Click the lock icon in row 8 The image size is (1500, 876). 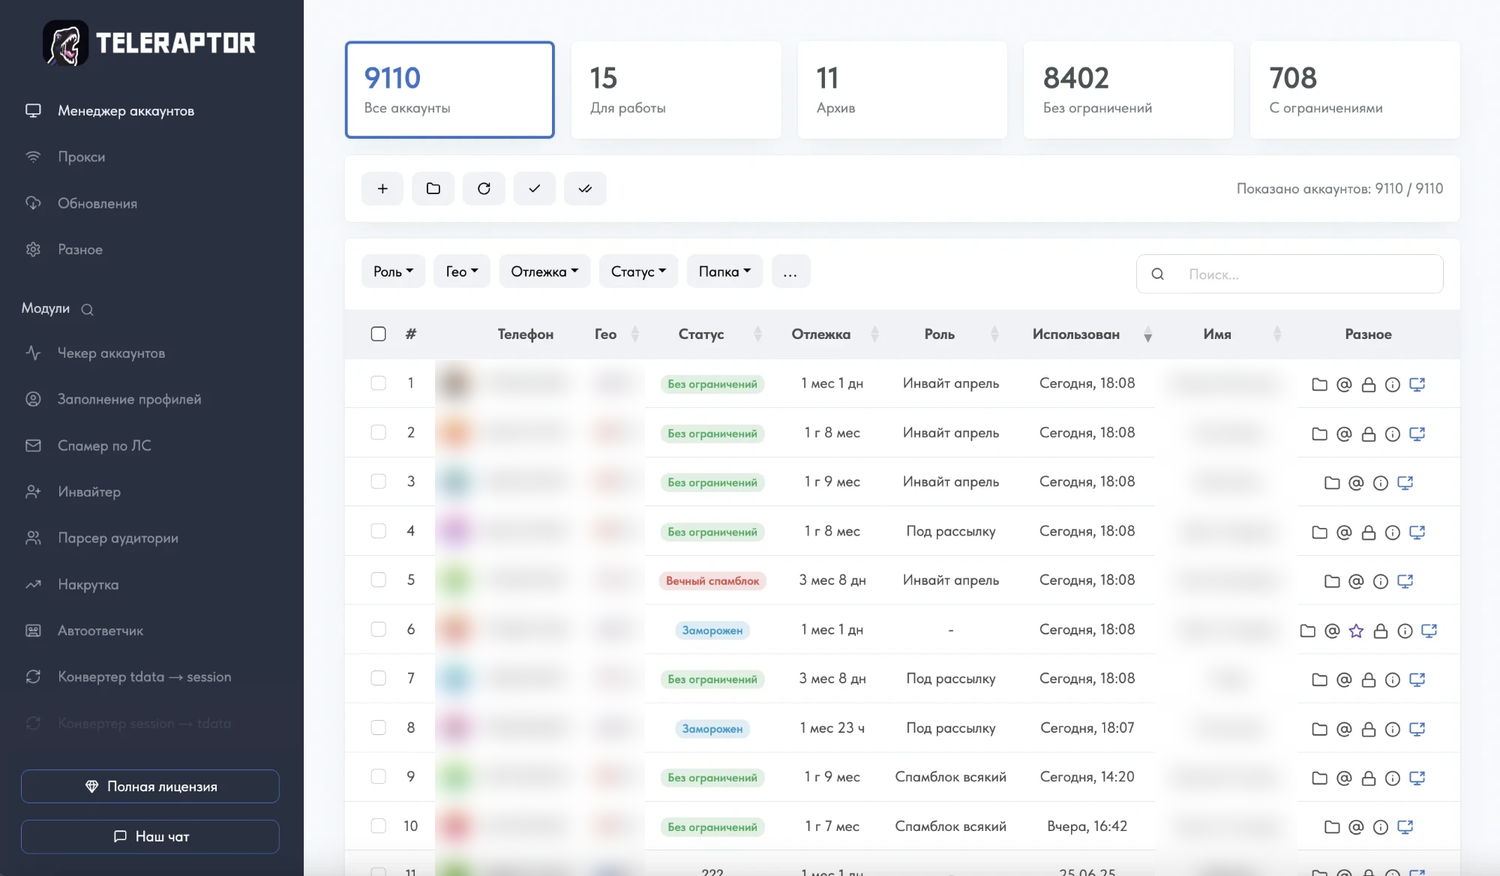click(1368, 729)
